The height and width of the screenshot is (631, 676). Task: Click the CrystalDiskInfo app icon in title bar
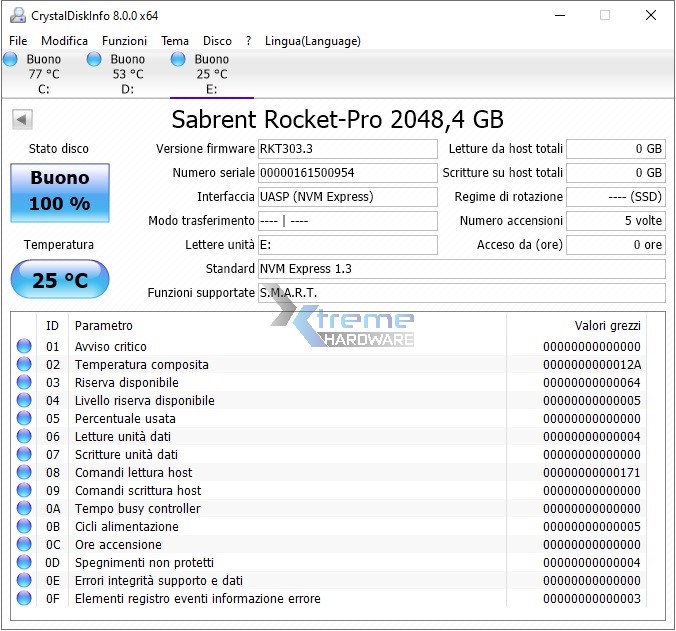tap(17, 16)
